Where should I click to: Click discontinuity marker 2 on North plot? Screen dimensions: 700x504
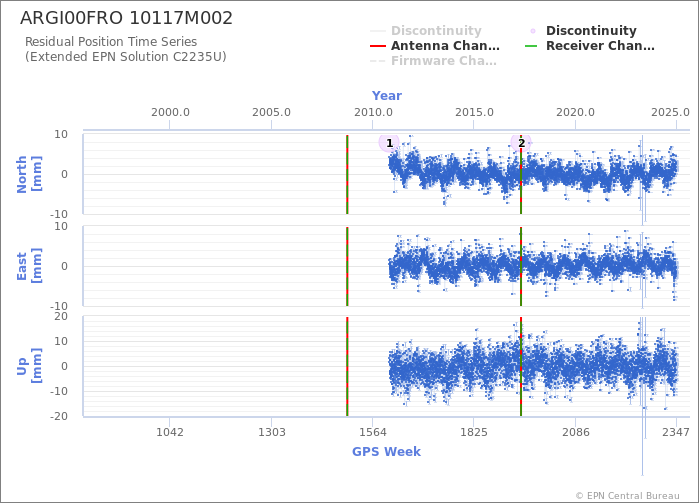click(521, 143)
